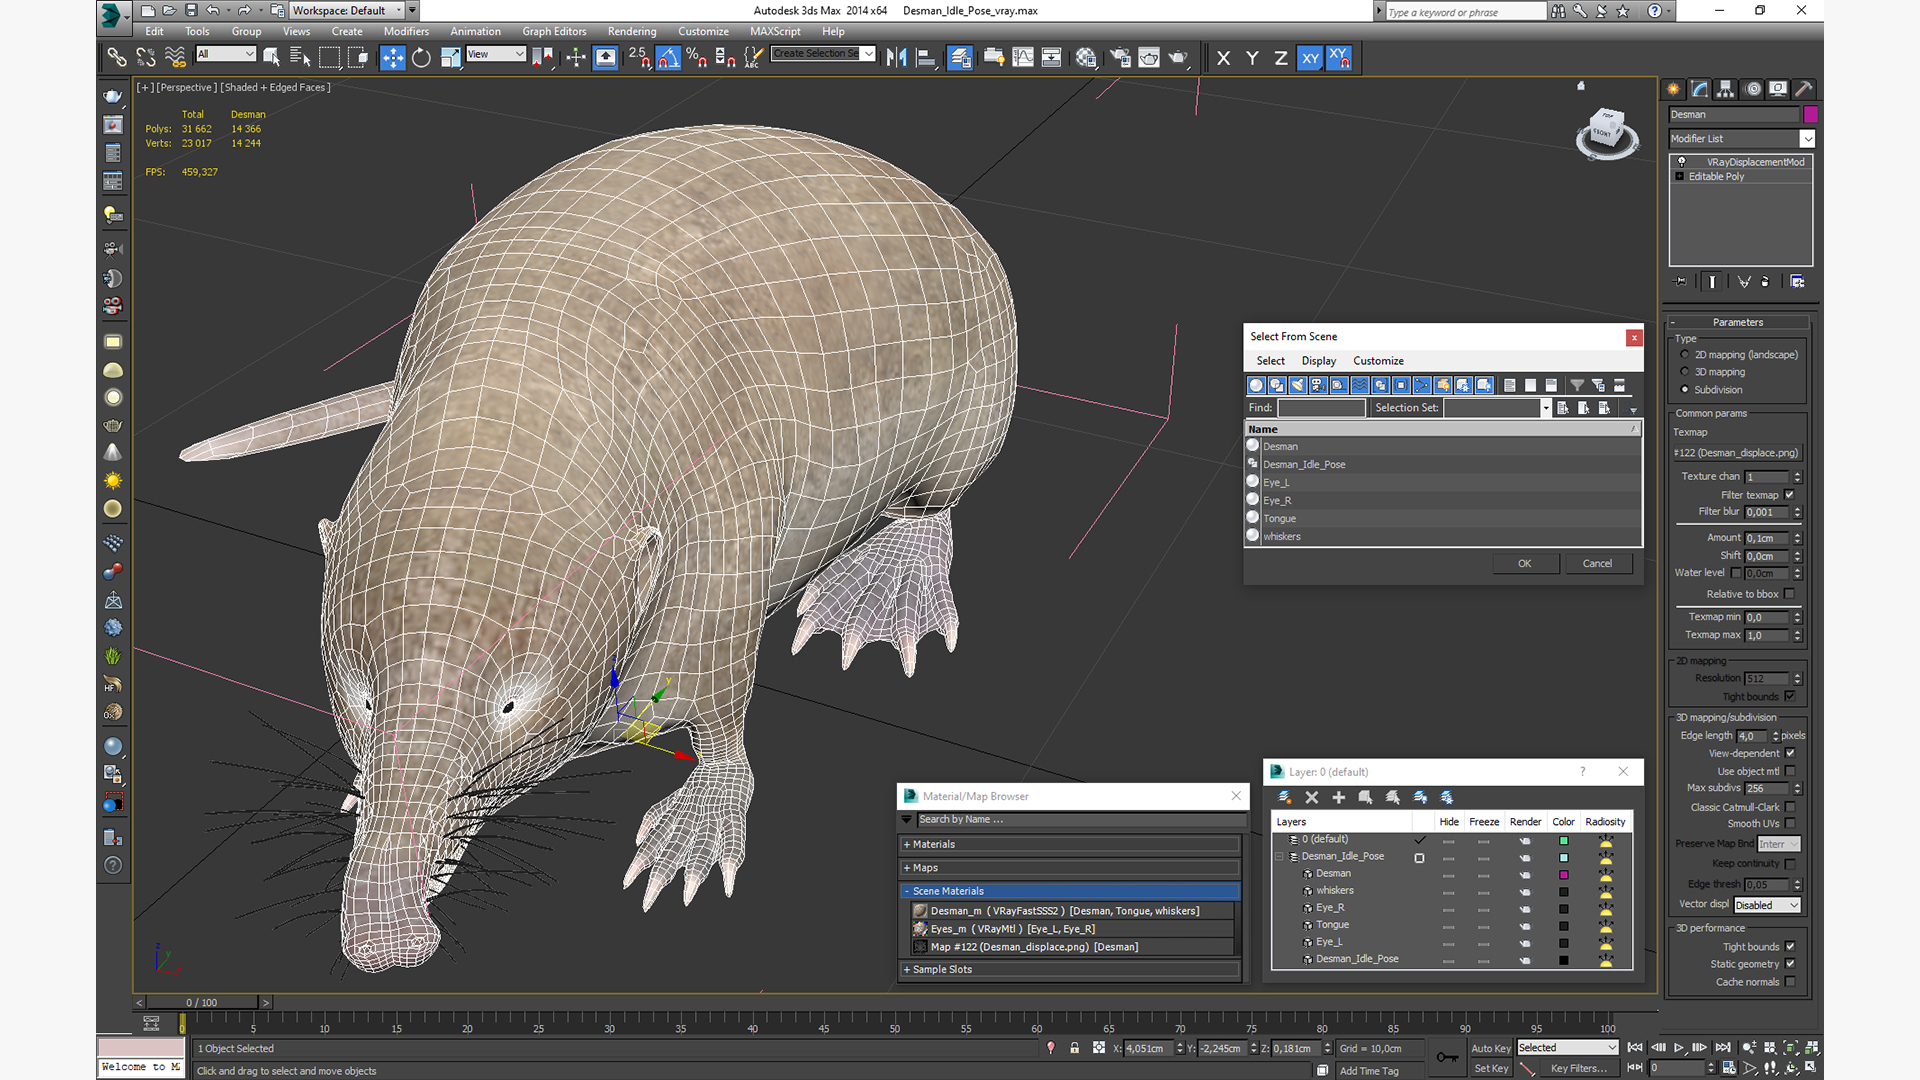Click the Find input field in Select From Scene
1920x1080 pixels.
tap(1321, 407)
